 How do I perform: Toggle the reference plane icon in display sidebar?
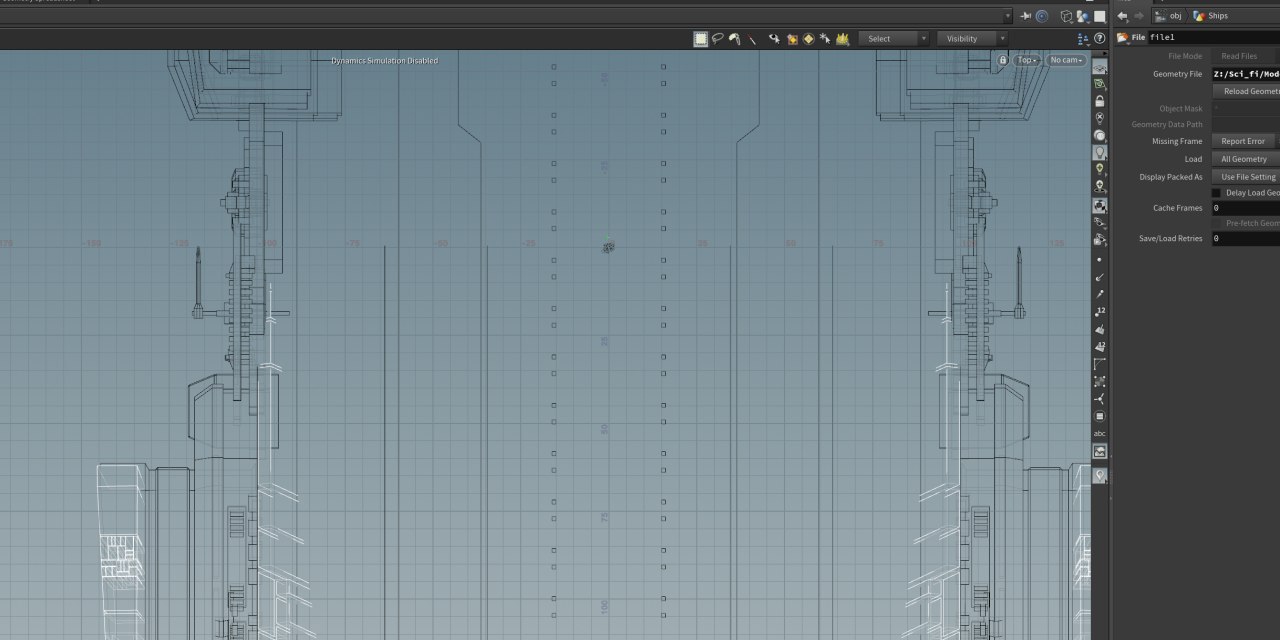[x=1100, y=67]
